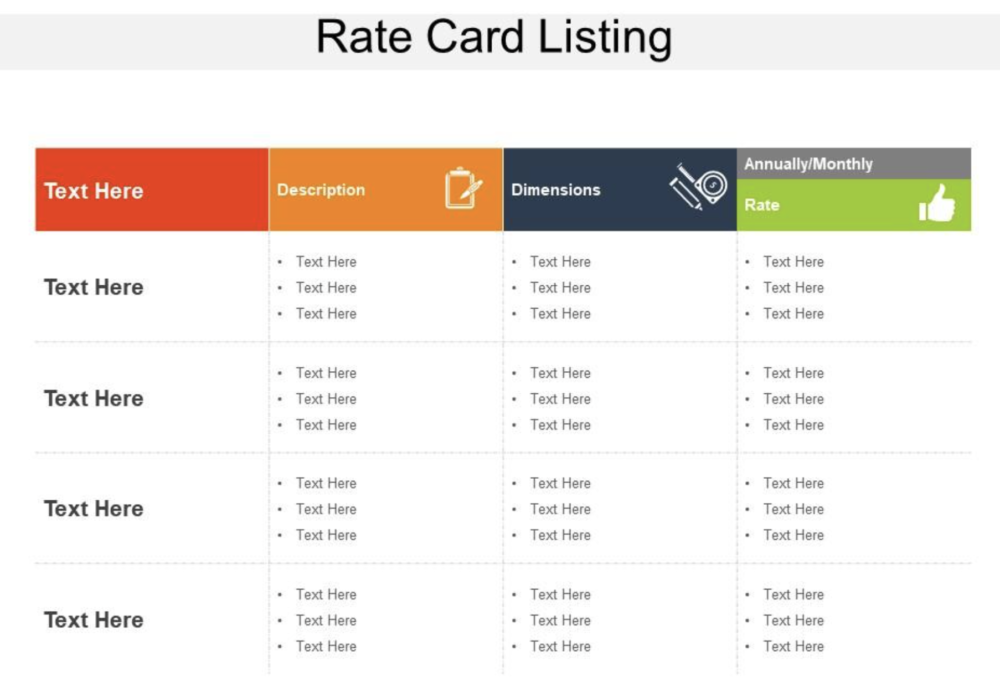The image size is (1000, 697).
Task: Click last Dimensions bullet in the bottom row
Action: click(560, 646)
